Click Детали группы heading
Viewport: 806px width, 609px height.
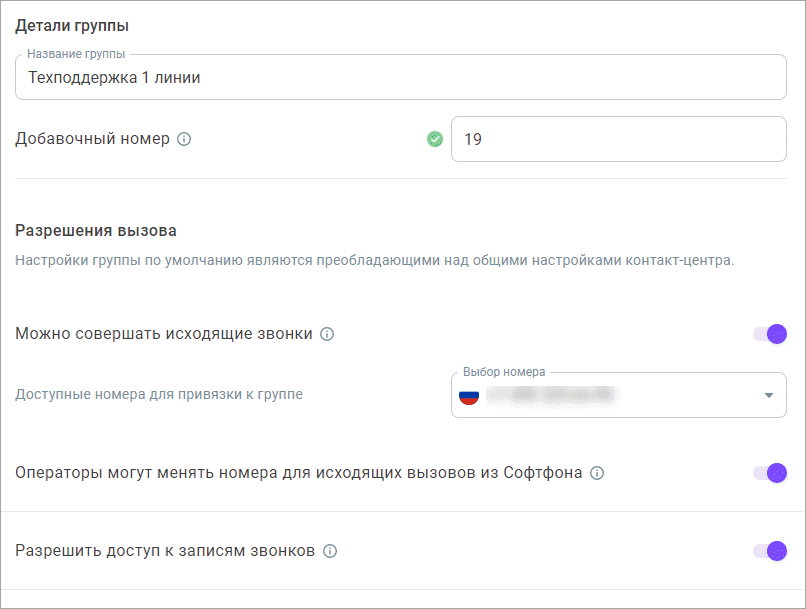click(x=72, y=26)
